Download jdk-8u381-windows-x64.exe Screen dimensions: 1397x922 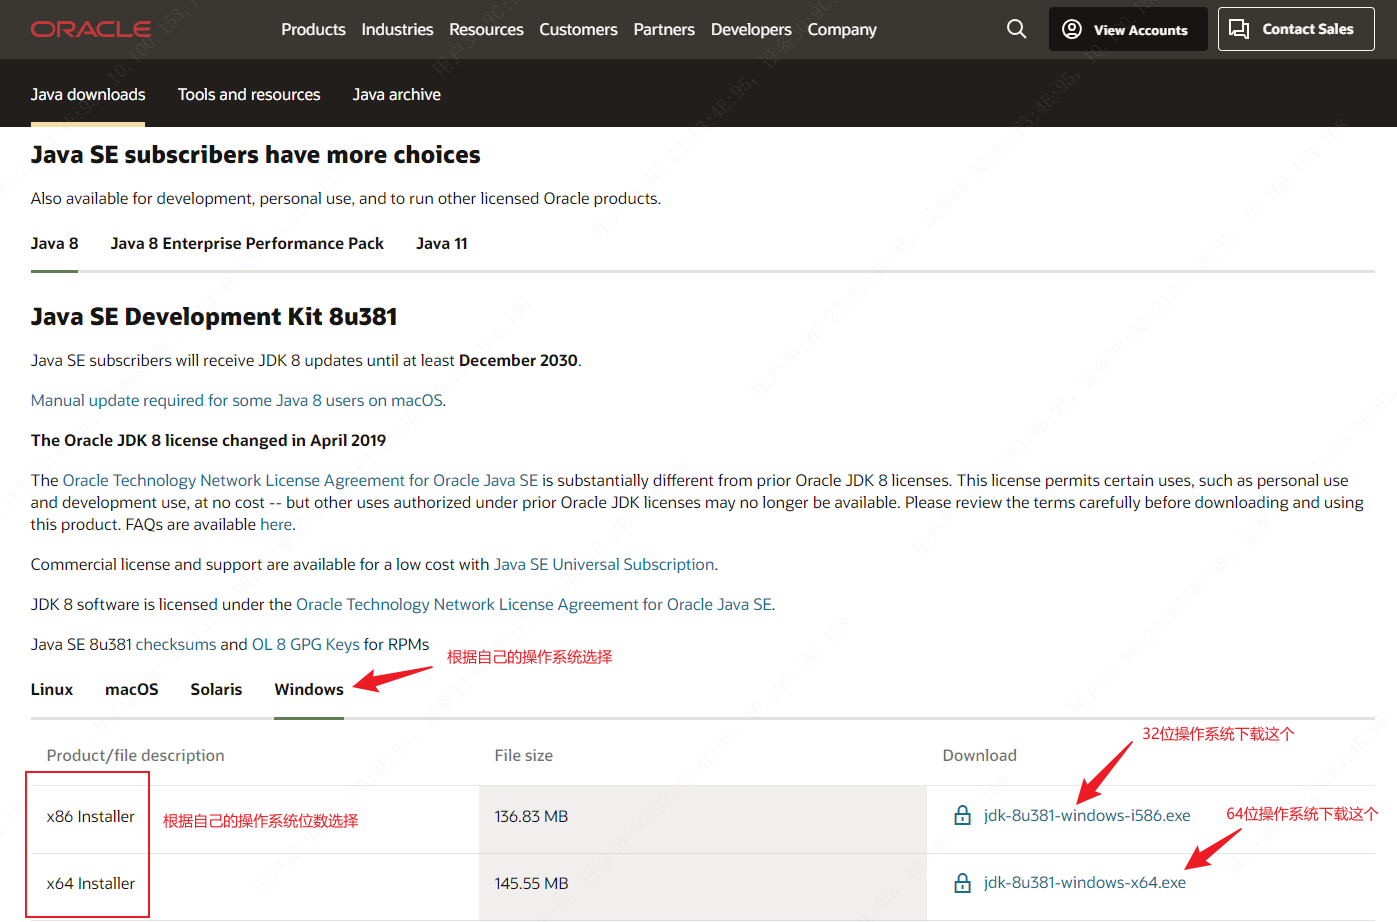click(1085, 882)
